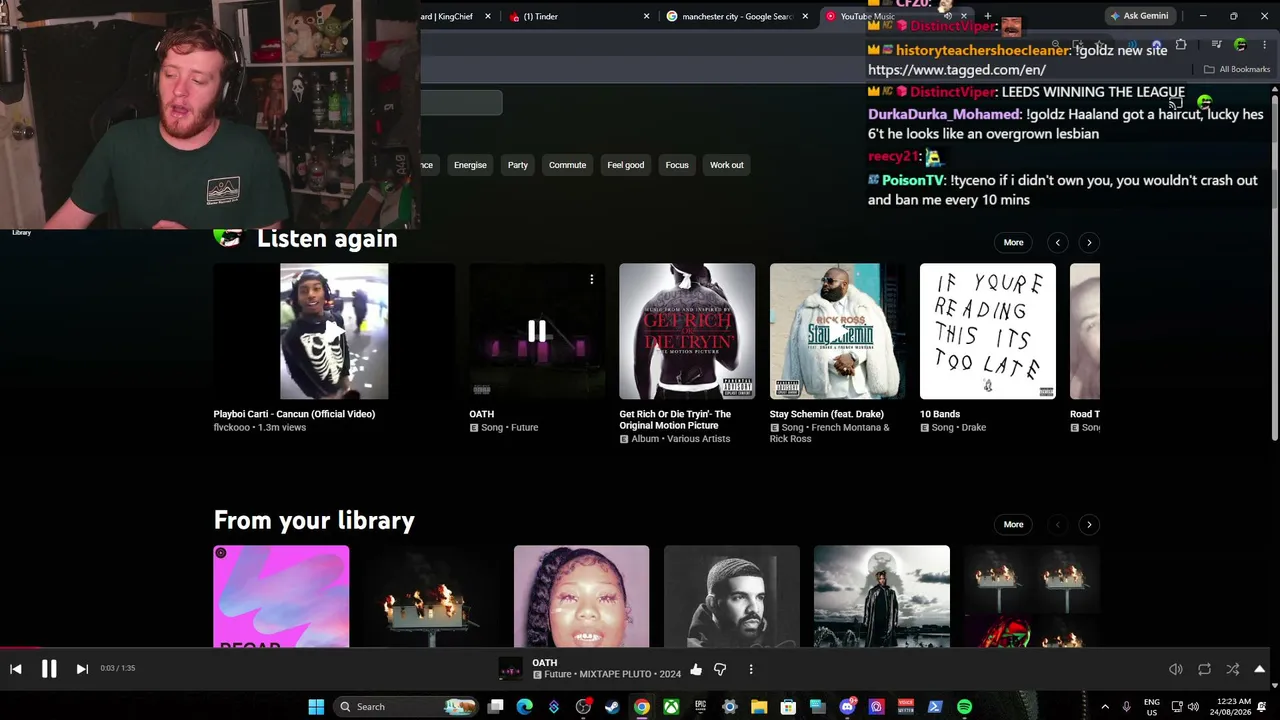Viewport: 1280px width, 720px height.
Task: Play the Stay Schemin cover thumbnail
Action: click(x=837, y=332)
